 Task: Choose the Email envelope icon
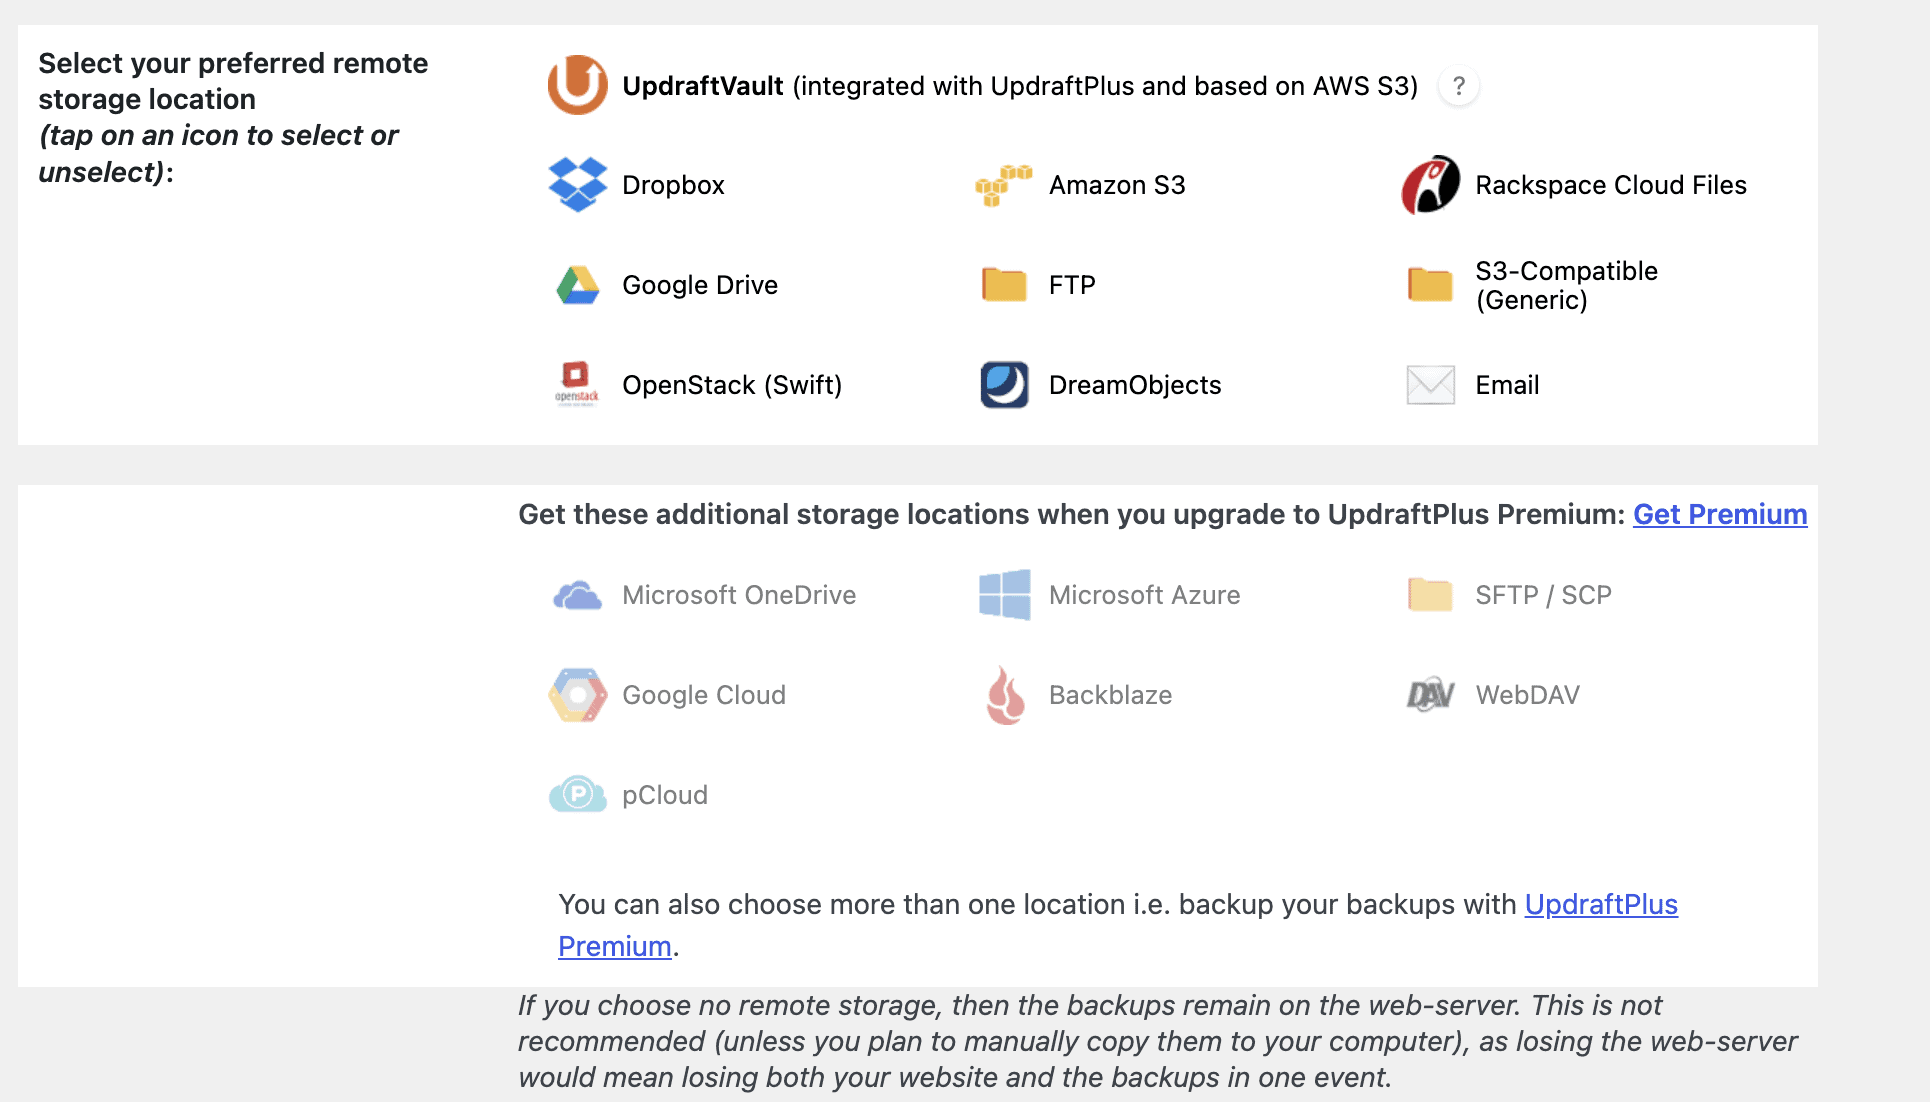[x=1430, y=385]
